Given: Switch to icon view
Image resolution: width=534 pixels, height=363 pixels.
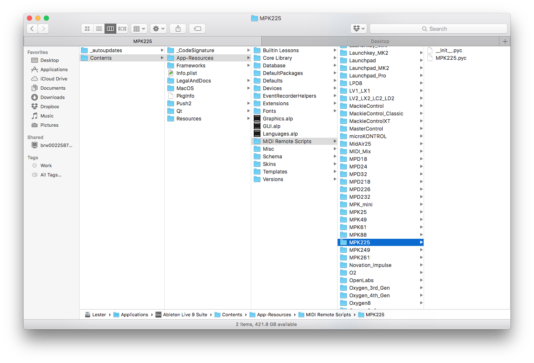Looking at the screenshot, I should point(87,29).
